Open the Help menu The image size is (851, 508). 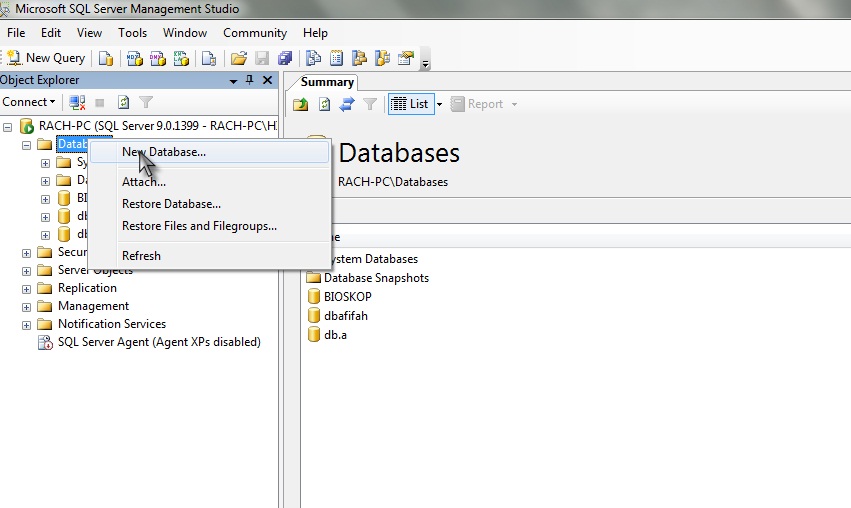pos(315,33)
